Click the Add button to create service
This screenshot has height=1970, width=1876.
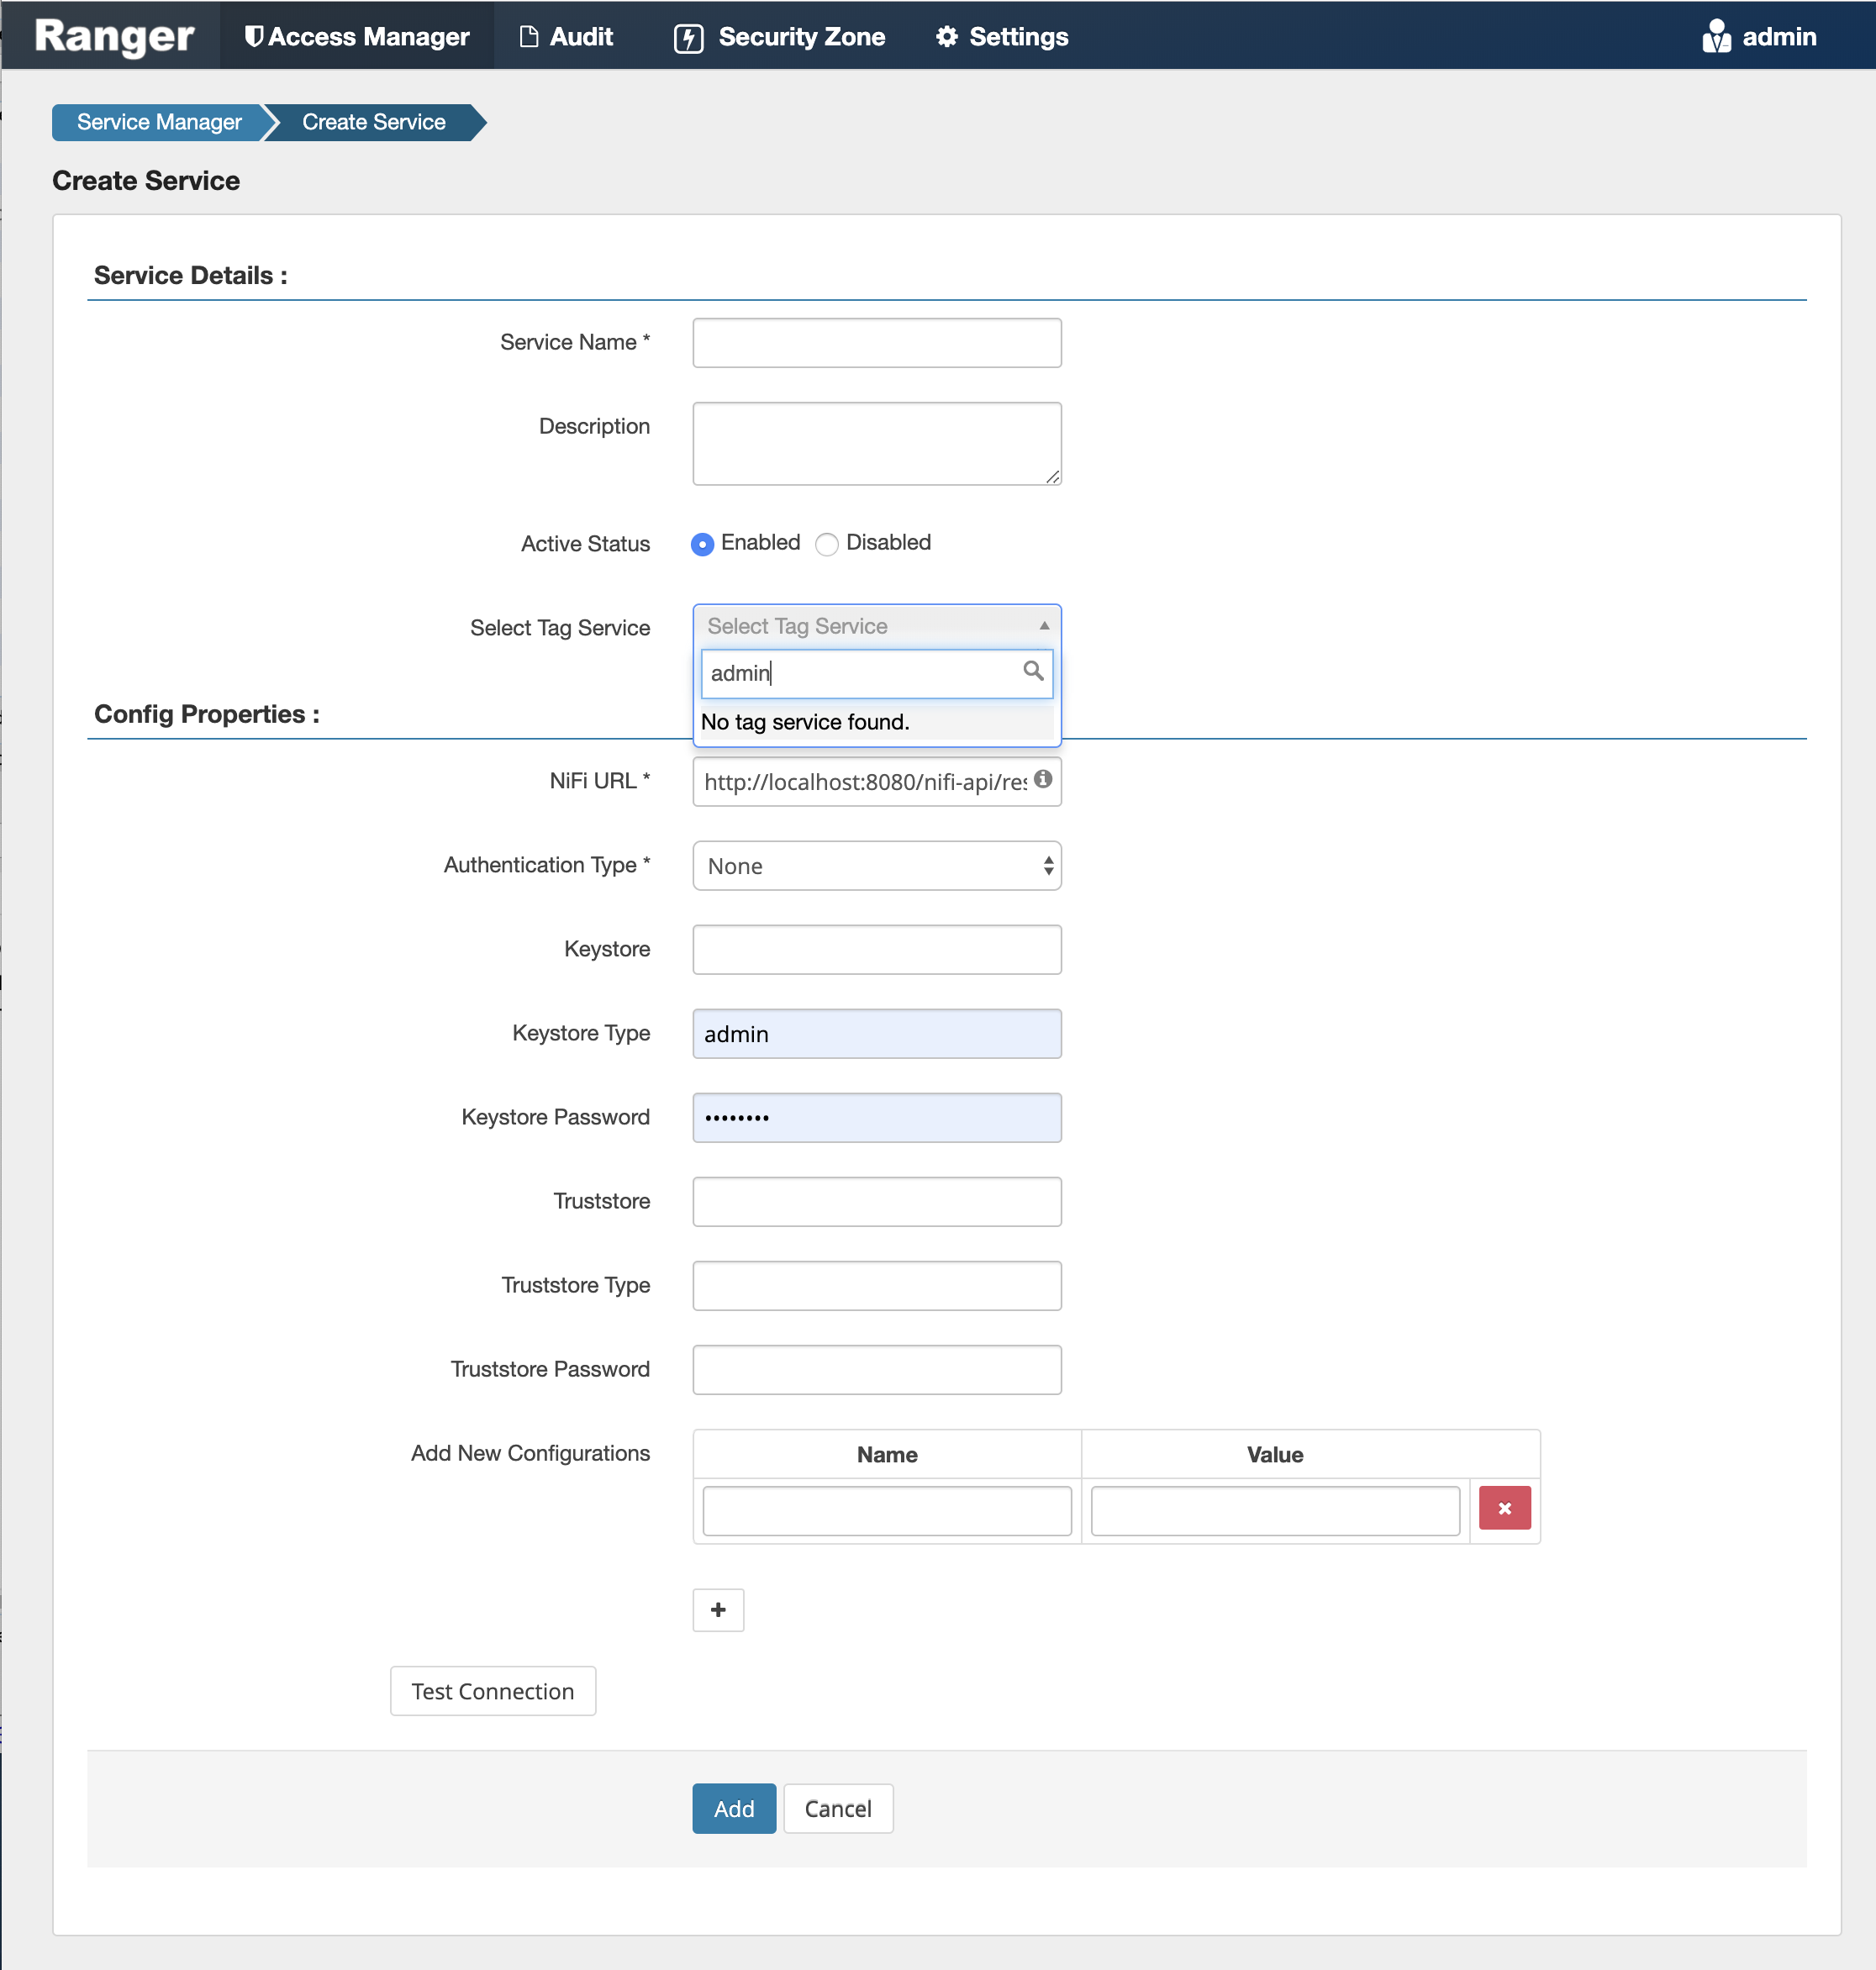click(x=733, y=1808)
